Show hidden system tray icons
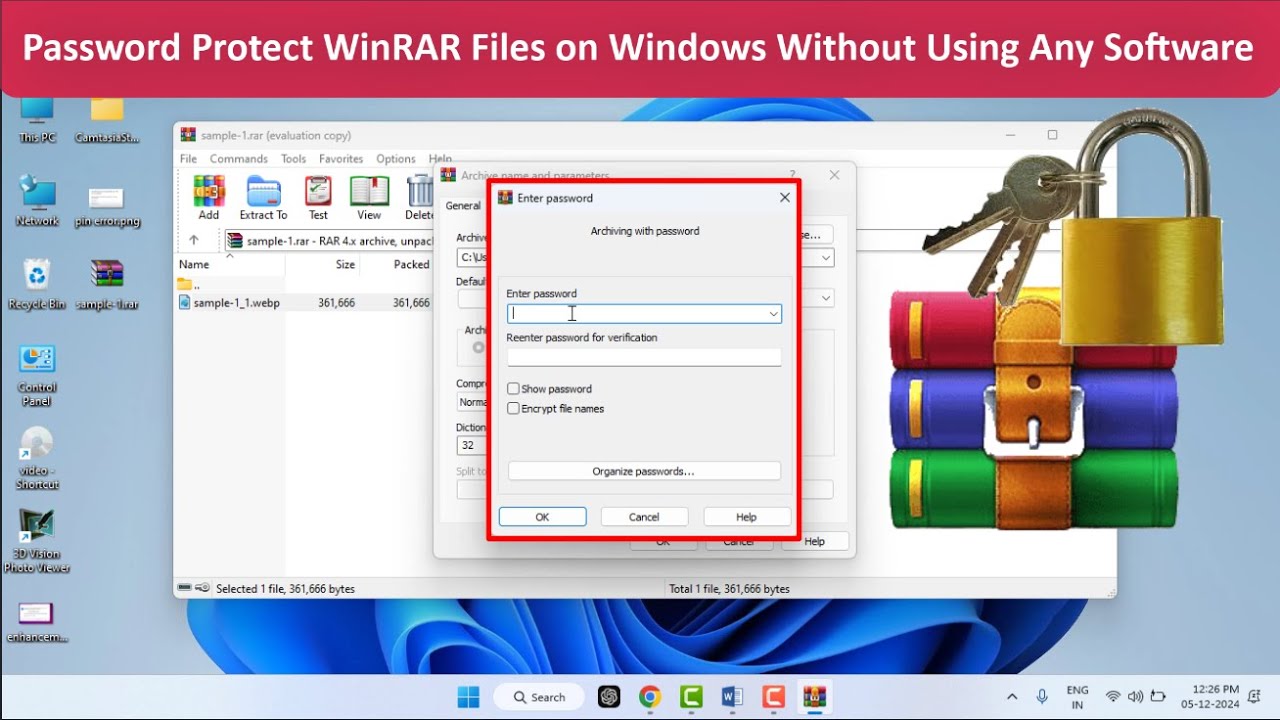 [x=1012, y=697]
